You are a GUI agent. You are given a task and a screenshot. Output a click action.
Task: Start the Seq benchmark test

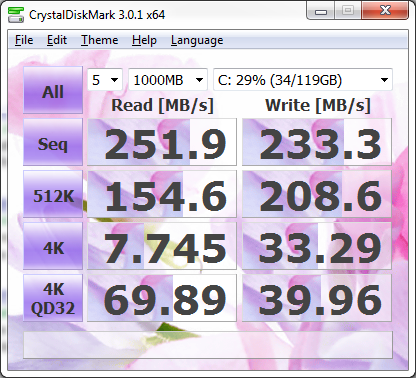[x=53, y=142]
